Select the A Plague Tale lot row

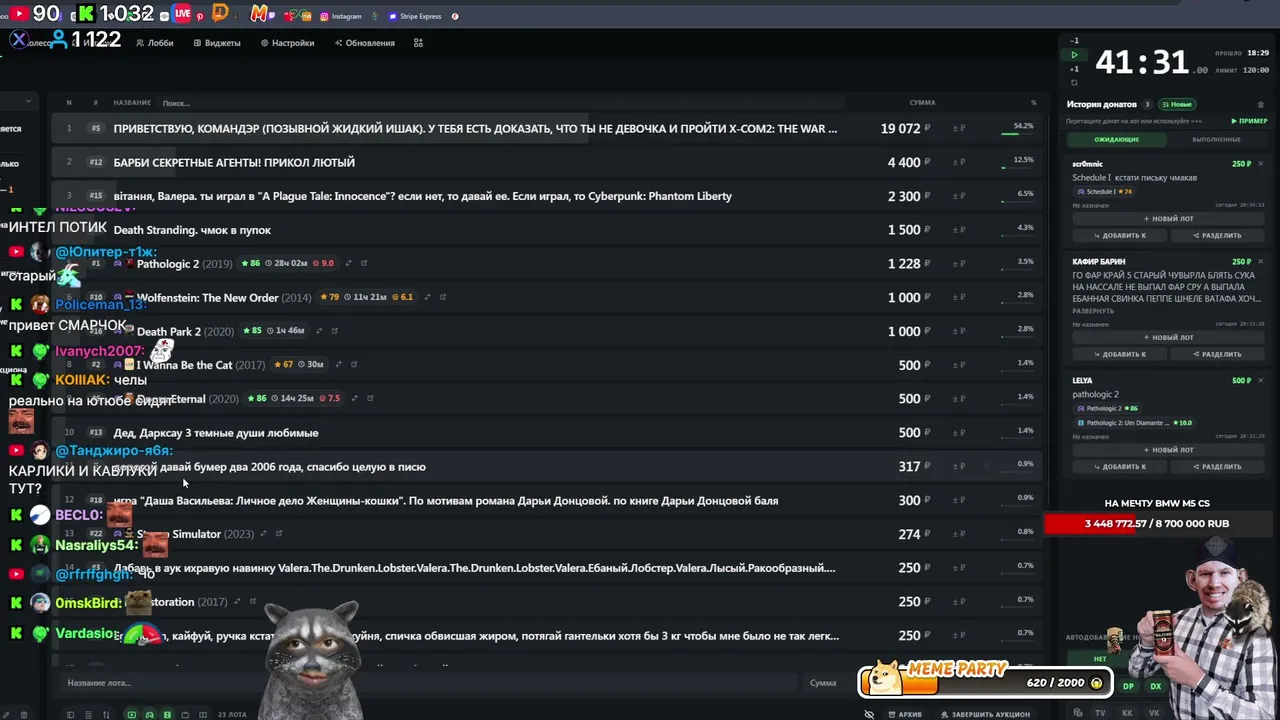[x=545, y=196]
